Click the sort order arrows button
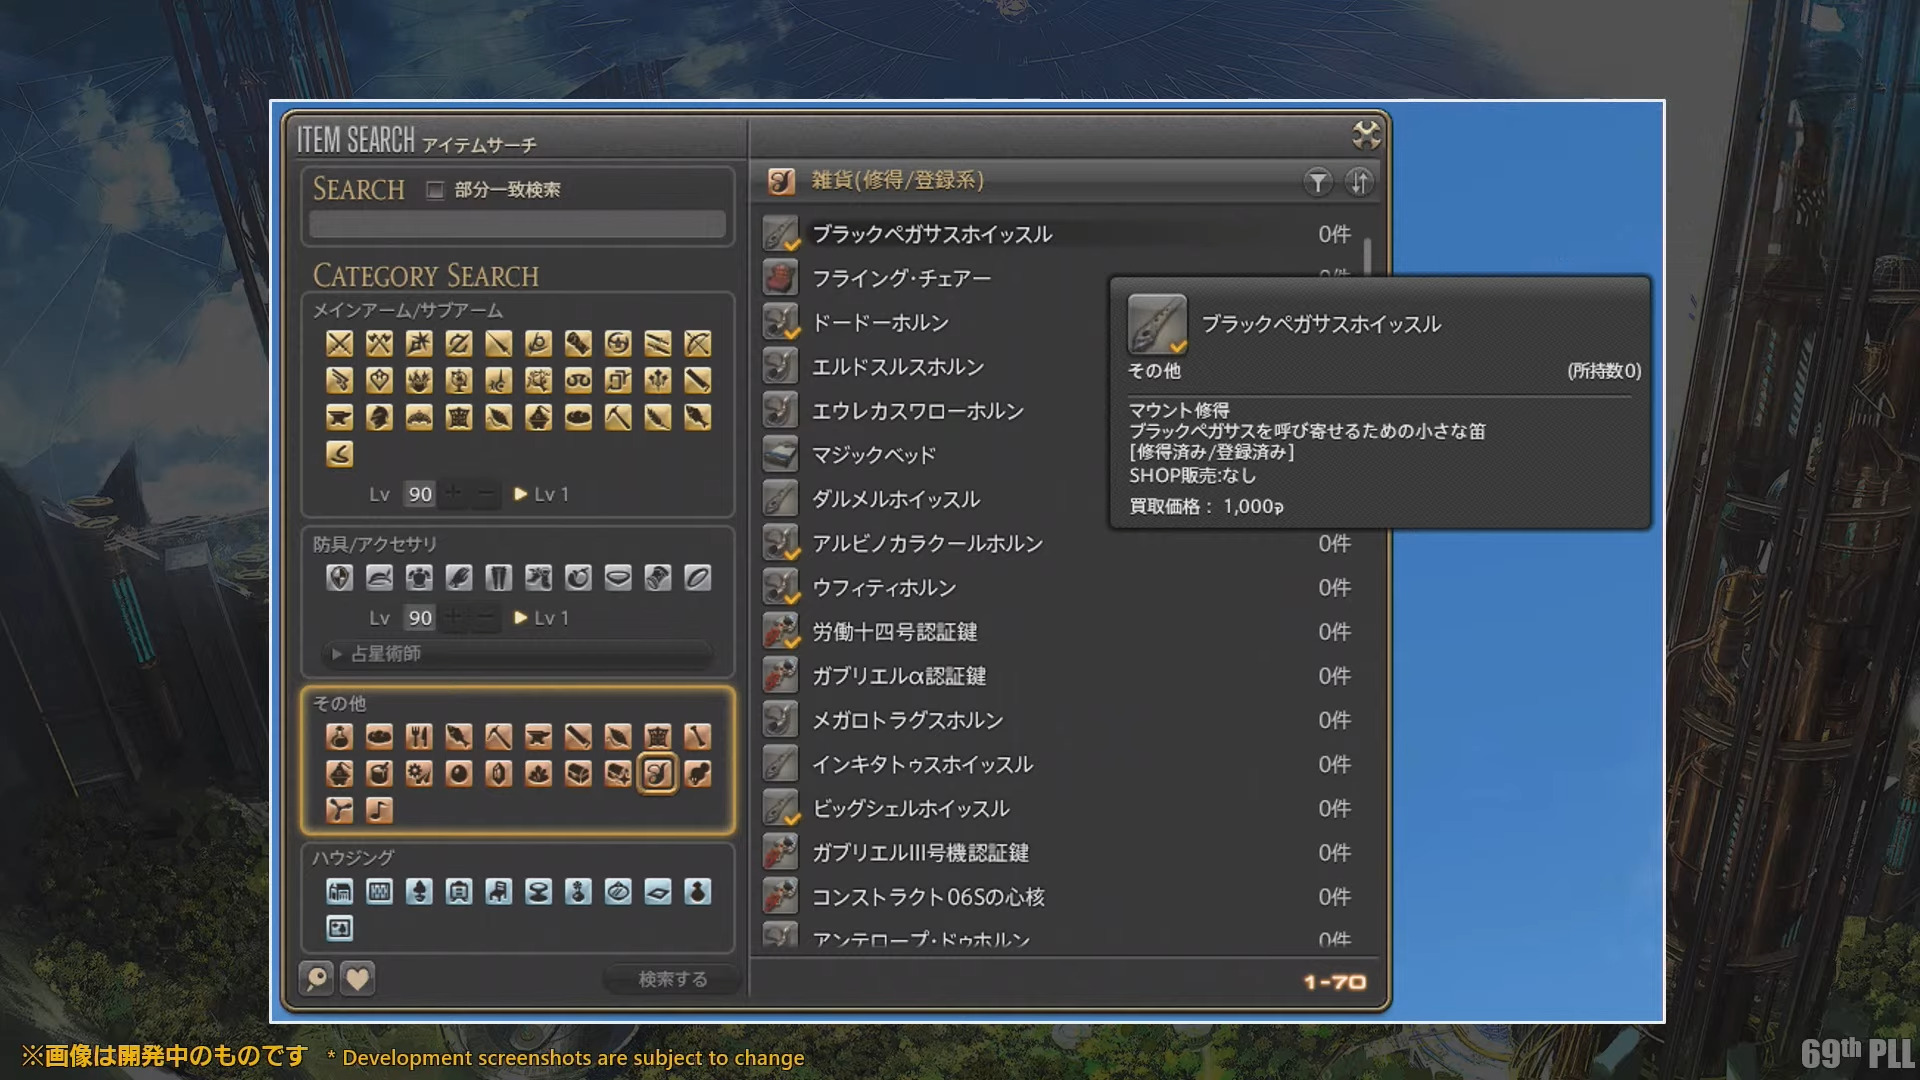Image resolution: width=1920 pixels, height=1080 pixels. [x=1359, y=182]
